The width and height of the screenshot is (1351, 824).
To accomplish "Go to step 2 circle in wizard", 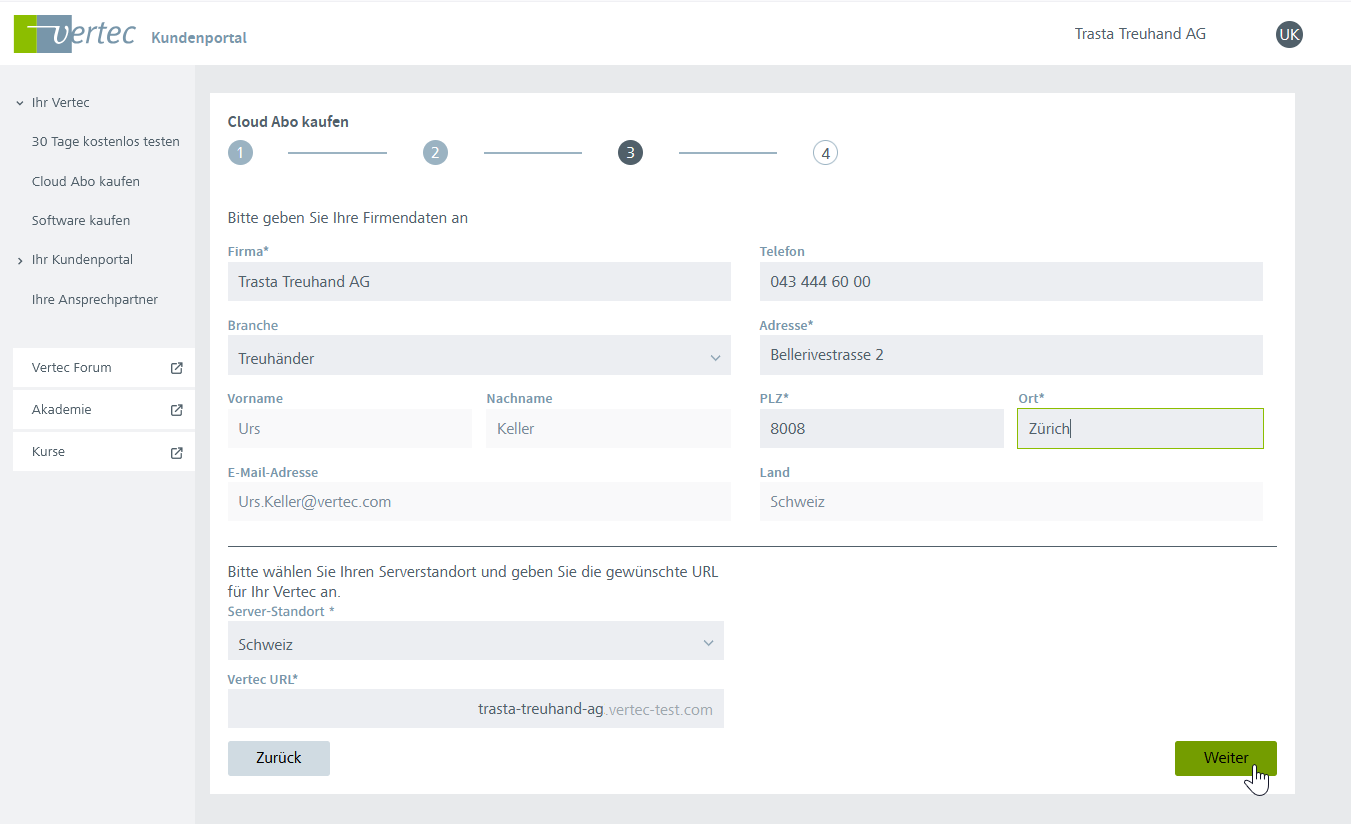I will tap(435, 153).
